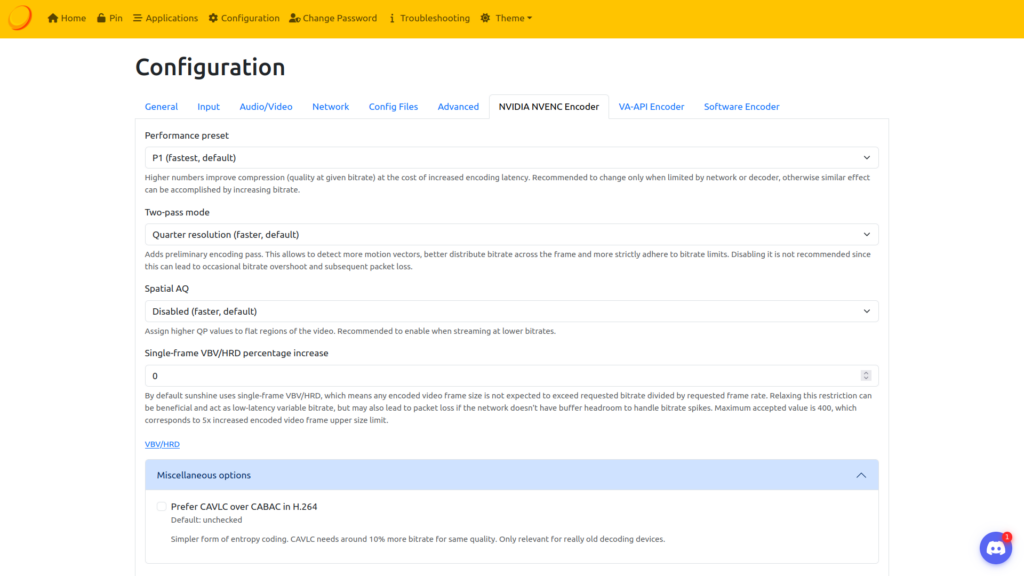The width and height of the screenshot is (1024, 576).
Task: Enable Prefer CAVLC over CABAC checkbox
Action: coord(161,507)
